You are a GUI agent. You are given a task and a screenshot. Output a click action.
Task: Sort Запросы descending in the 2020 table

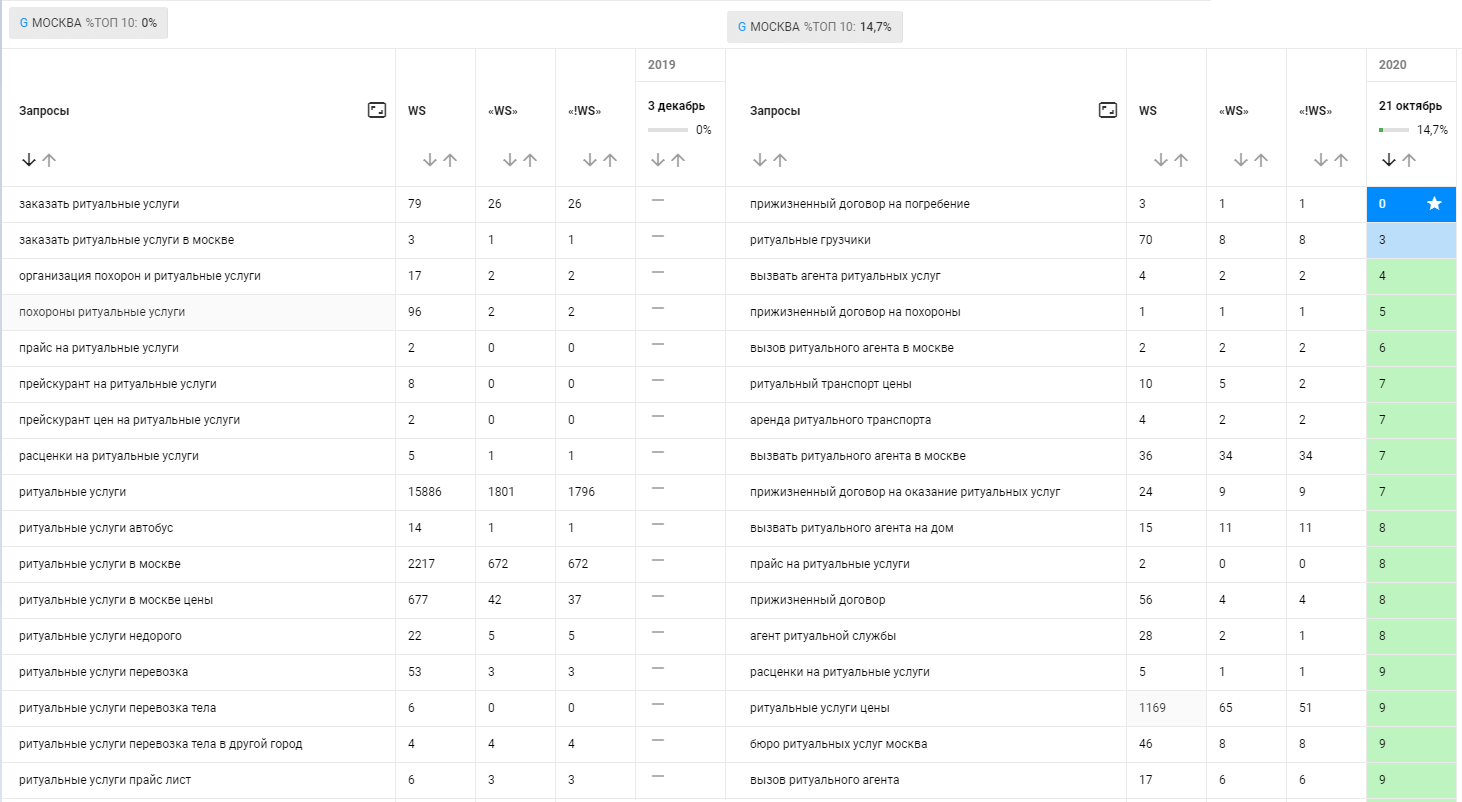click(760, 160)
